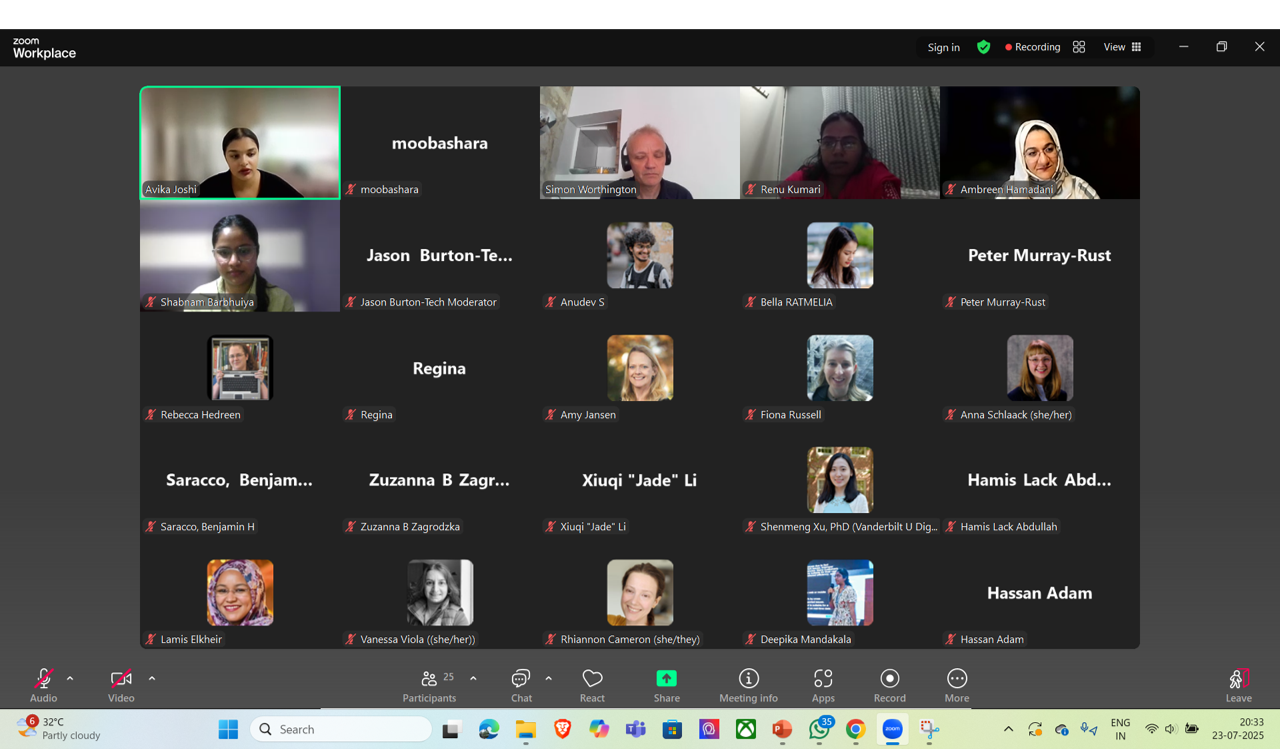Open the Participants panel

pos(430,685)
